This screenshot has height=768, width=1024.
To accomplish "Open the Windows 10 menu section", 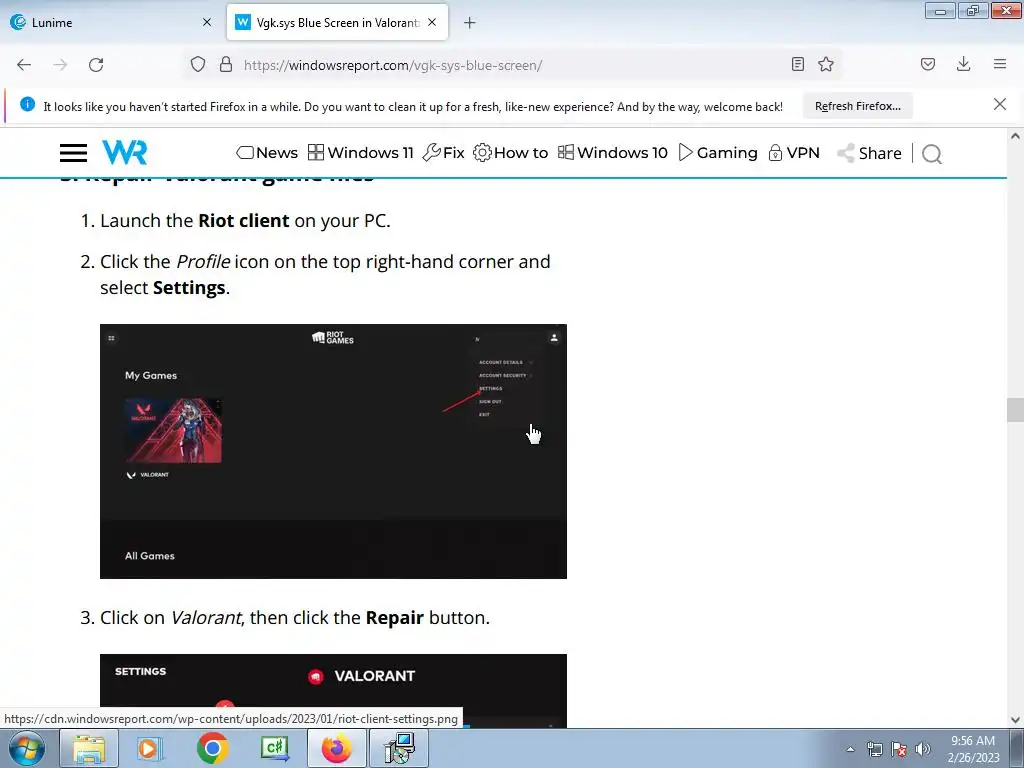I will (613, 153).
